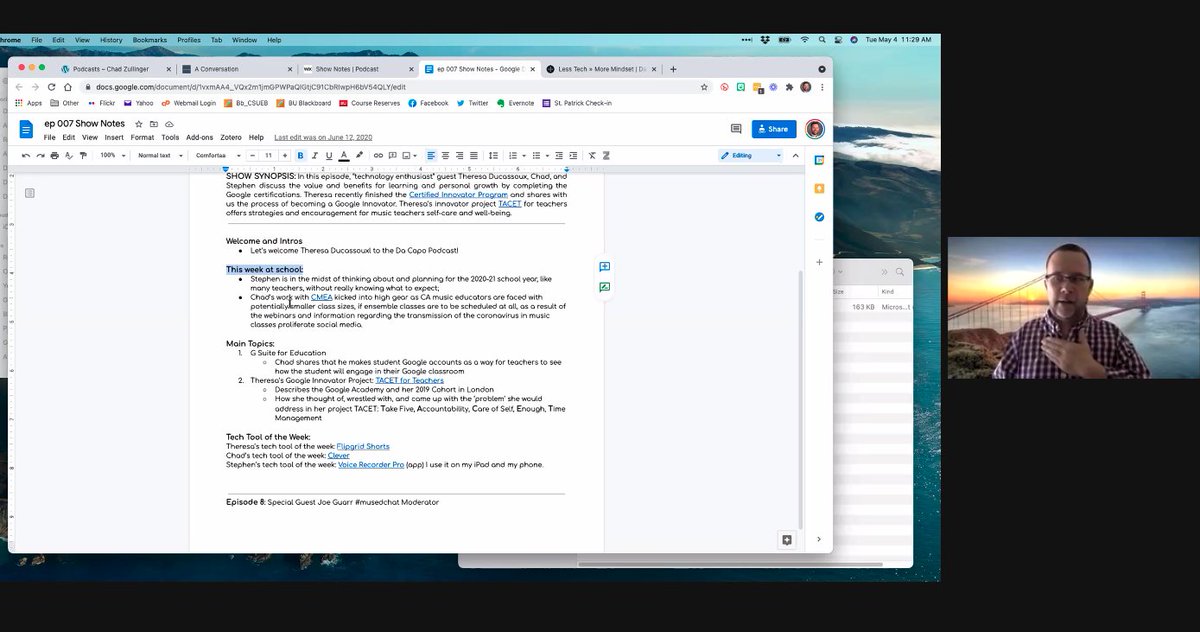Image resolution: width=1200 pixels, height=632 pixels.
Task: Click the Undo icon in Docs toolbar
Action: point(26,156)
